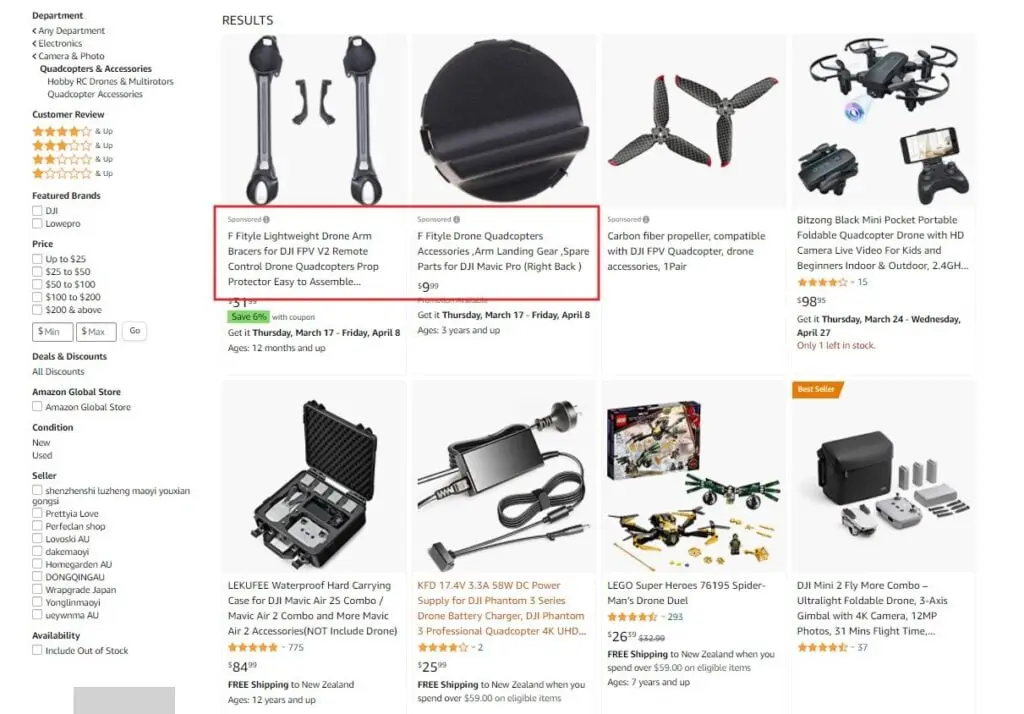This screenshot has height=714, width=1024.
Task: Check the DJI brand checkbox
Action: (37, 210)
